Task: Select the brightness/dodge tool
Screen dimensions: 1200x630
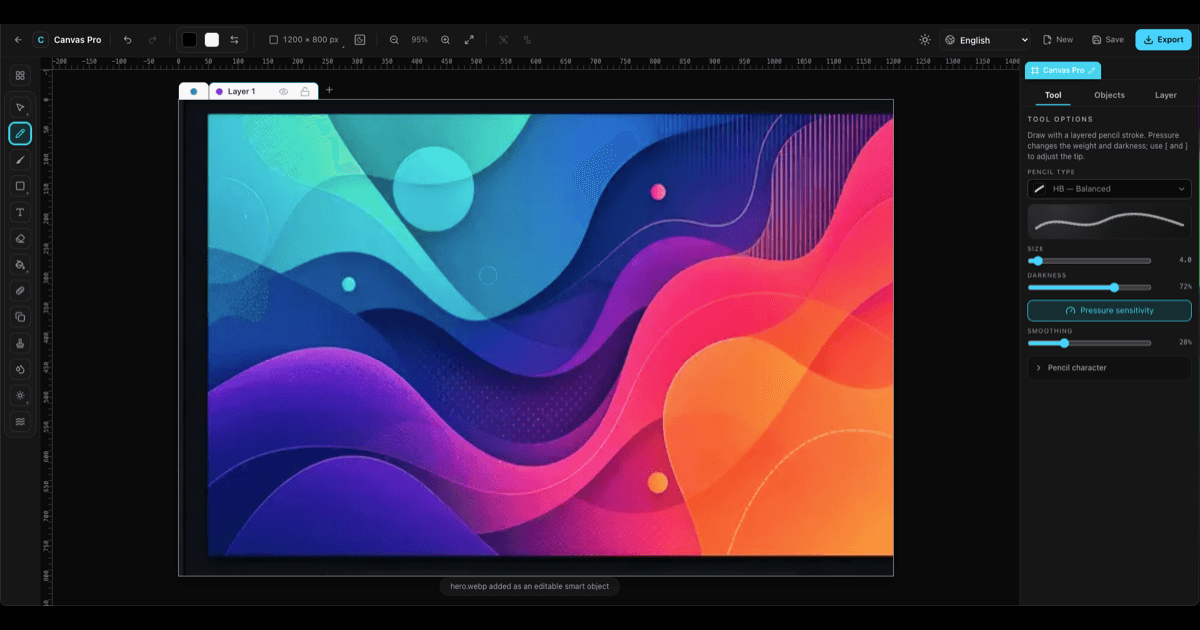Action: point(20,395)
